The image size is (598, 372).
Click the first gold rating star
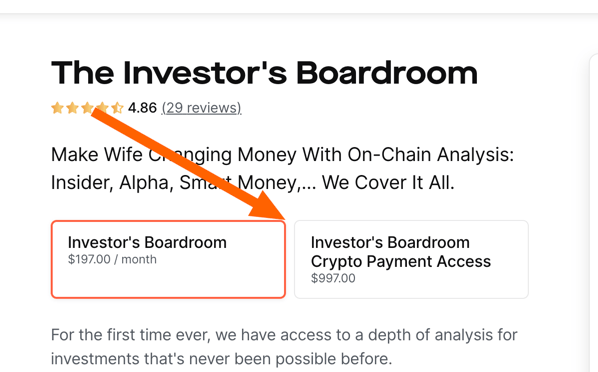[x=57, y=108]
